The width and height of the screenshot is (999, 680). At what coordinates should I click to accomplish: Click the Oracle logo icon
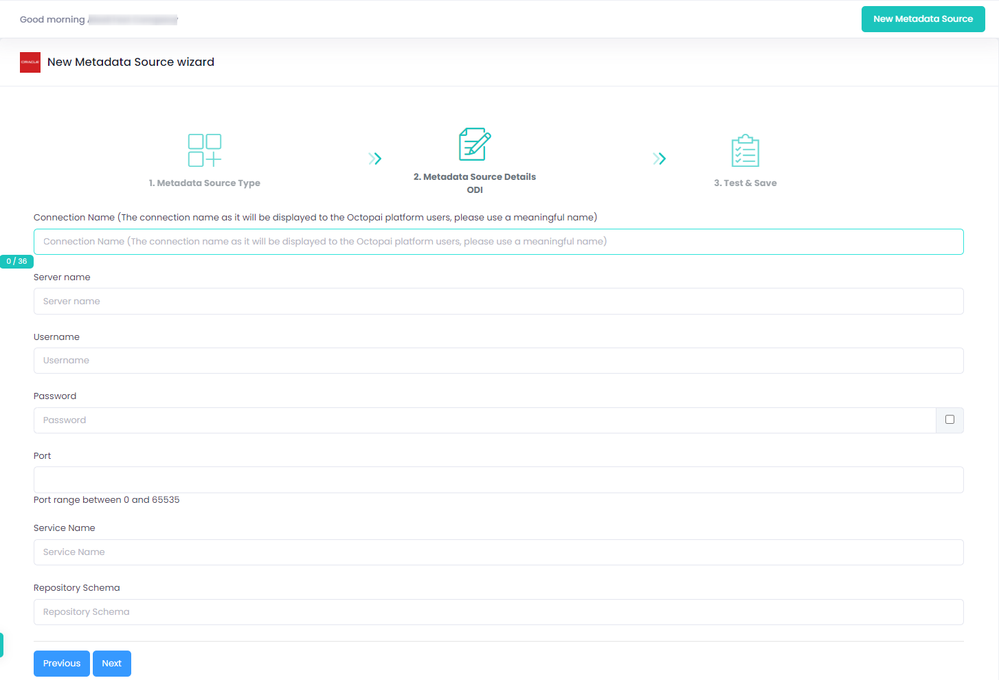[30, 62]
